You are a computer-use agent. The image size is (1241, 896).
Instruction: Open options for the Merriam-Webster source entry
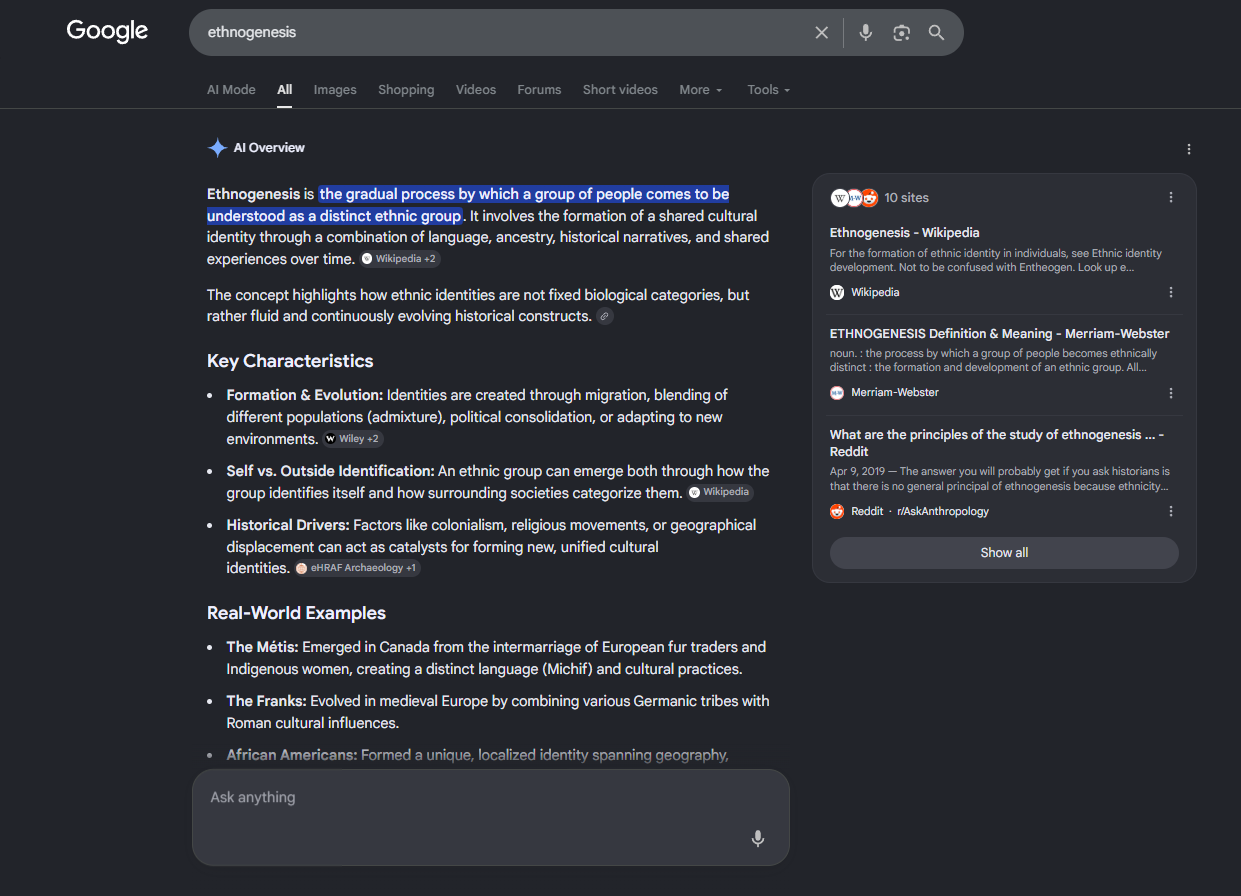(1171, 393)
